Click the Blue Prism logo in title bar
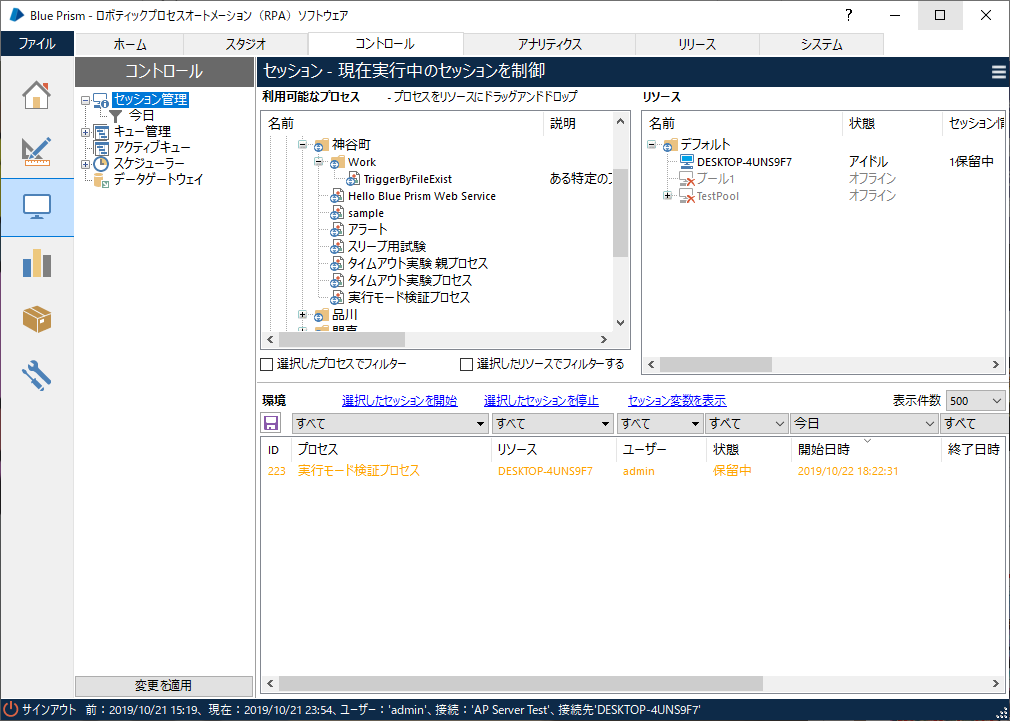The width and height of the screenshot is (1010, 721). (x=17, y=15)
